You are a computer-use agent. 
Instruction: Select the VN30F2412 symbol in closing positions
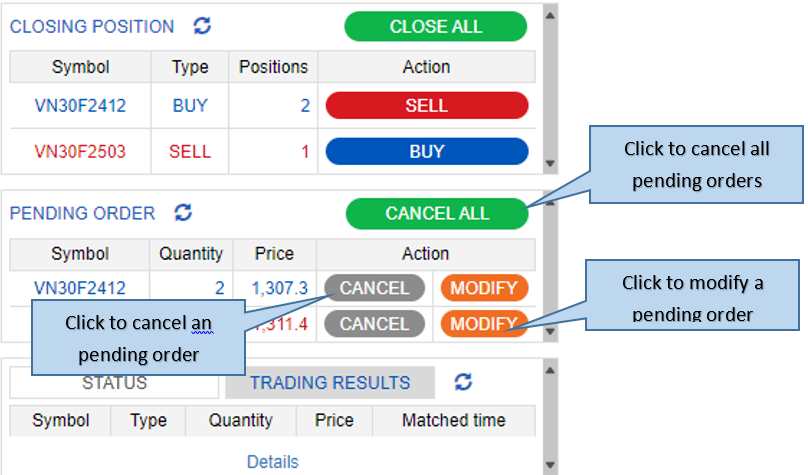click(x=80, y=106)
